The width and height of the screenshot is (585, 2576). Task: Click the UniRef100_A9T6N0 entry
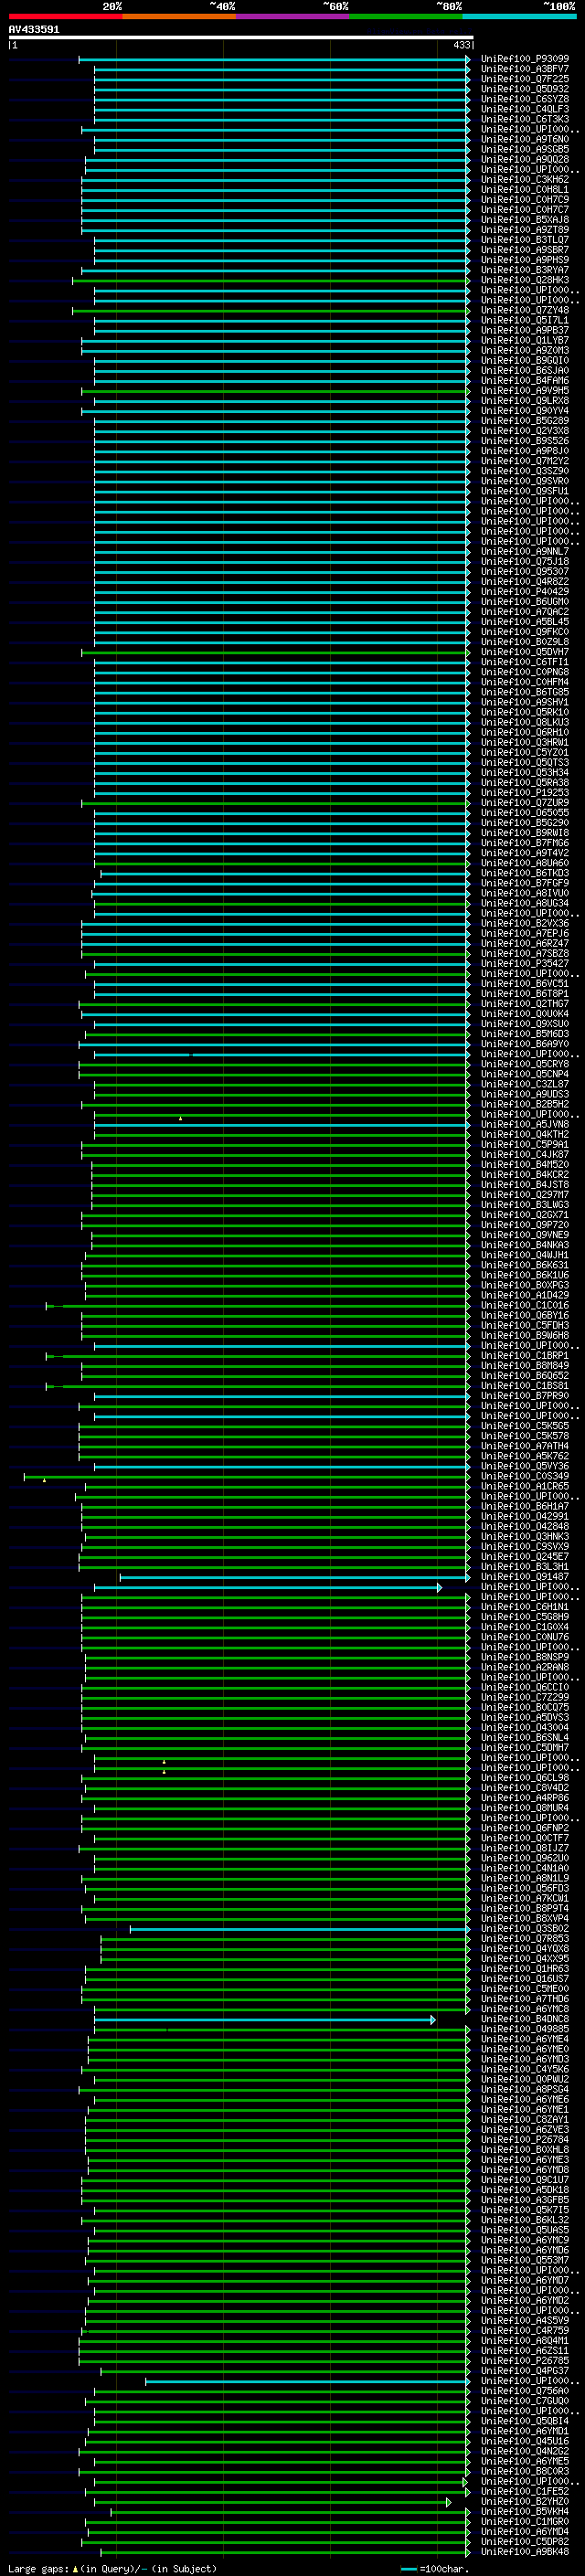(525, 140)
